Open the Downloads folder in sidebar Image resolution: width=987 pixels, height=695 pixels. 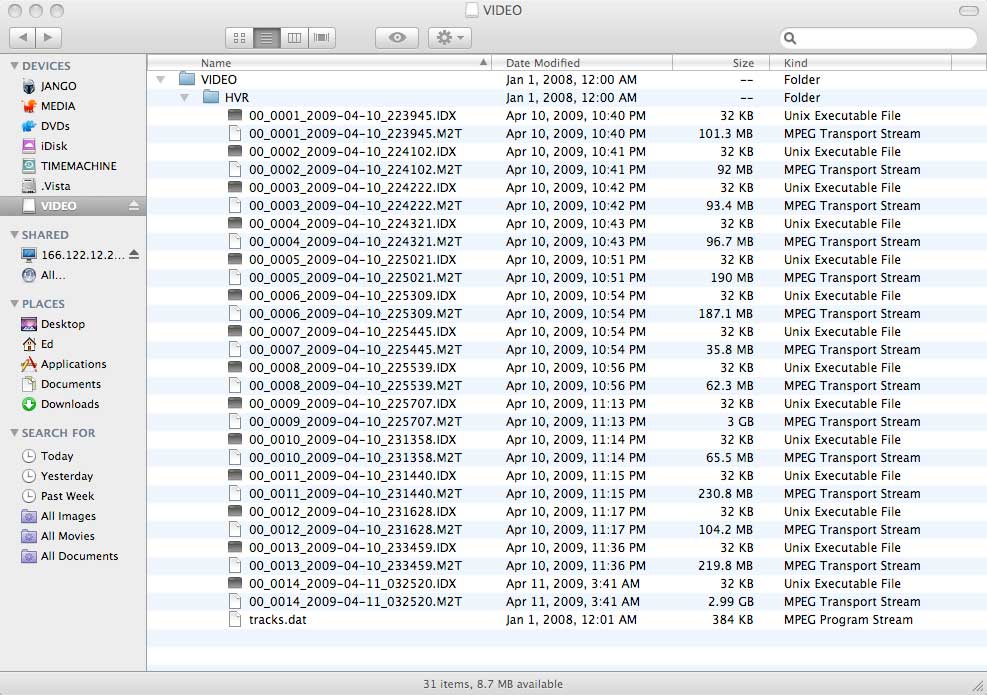click(x=69, y=404)
